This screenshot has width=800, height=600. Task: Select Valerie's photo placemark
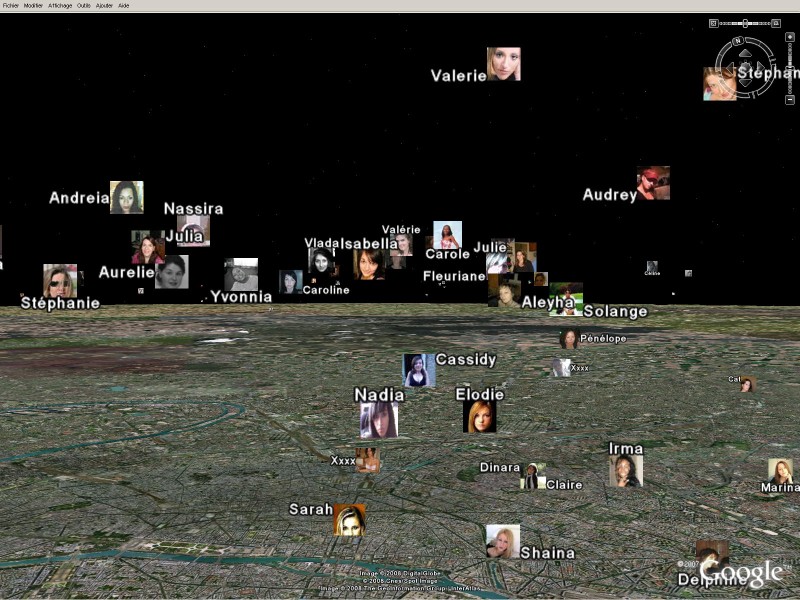pyautogui.click(x=503, y=64)
